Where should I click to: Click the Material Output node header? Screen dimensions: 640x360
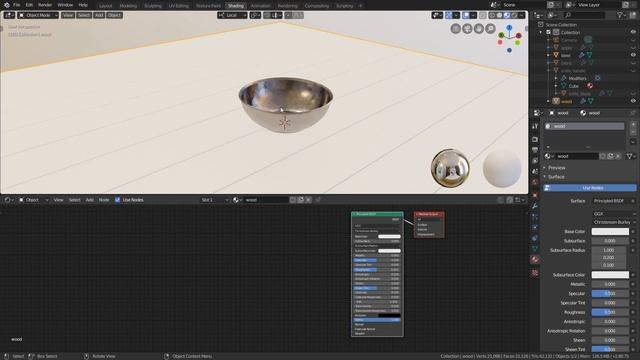[x=429, y=214]
